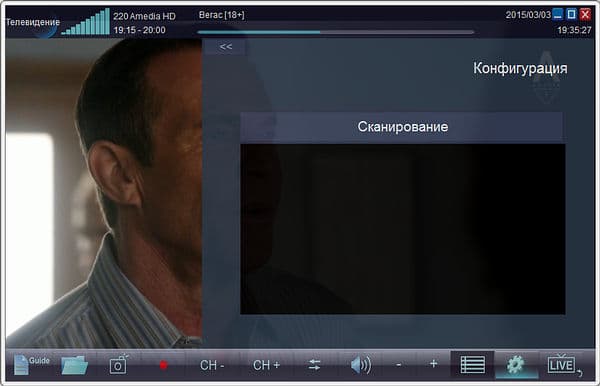600x386 pixels.
Task: Start recording with the red dot
Action: coord(163,365)
